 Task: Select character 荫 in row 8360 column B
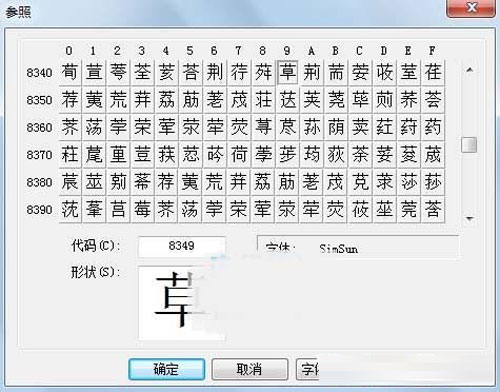pos(336,127)
